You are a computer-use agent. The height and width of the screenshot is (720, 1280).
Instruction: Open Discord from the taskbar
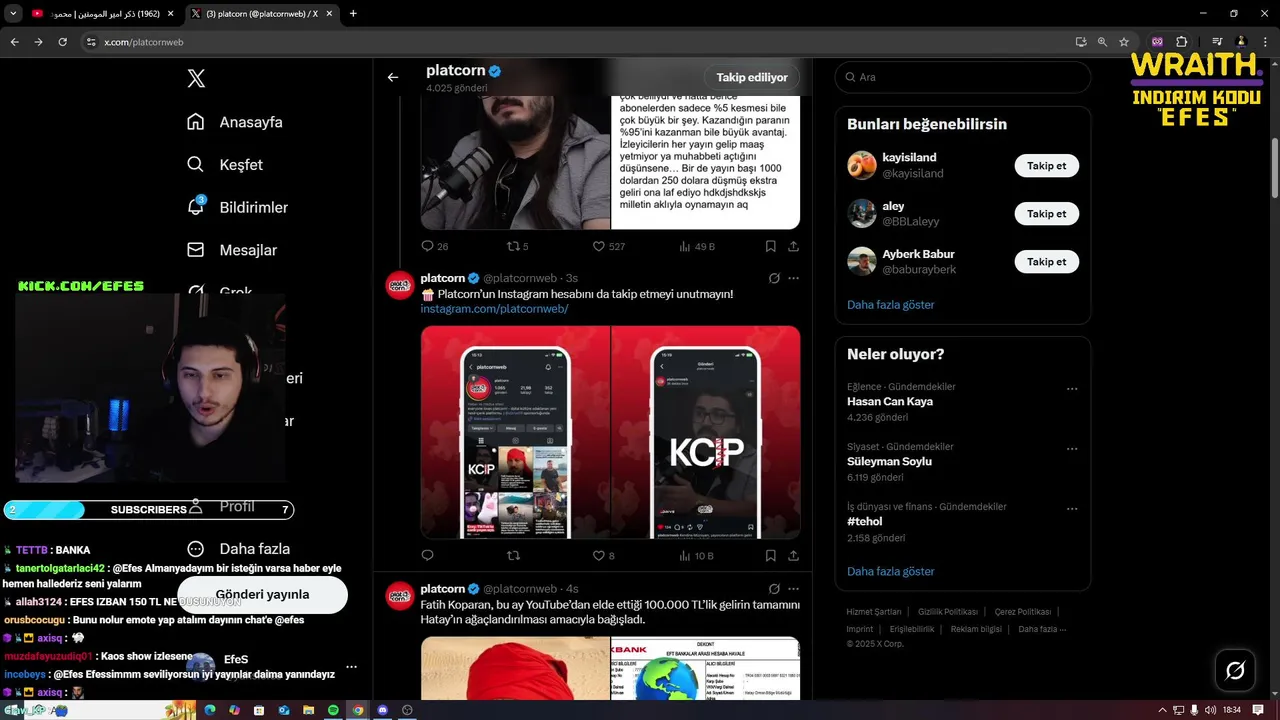point(382,710)
